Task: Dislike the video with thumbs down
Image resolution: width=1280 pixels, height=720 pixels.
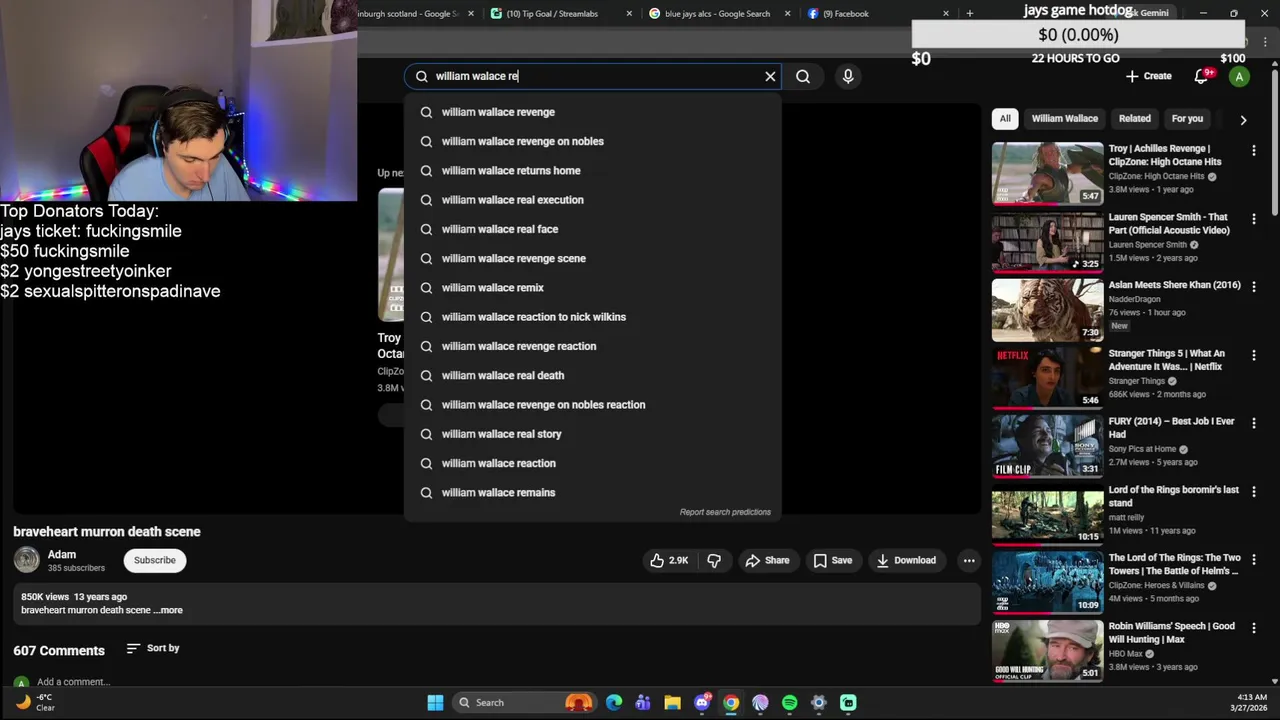Action: tap(714, 560)
